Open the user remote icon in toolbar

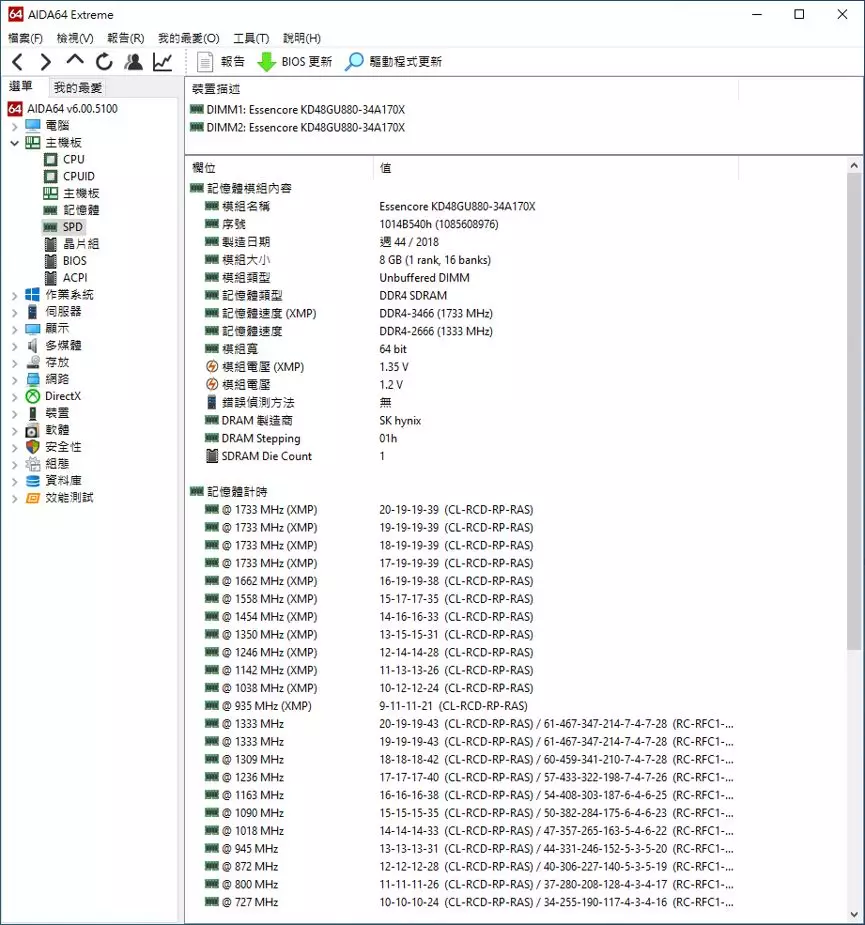click(133, 62)
